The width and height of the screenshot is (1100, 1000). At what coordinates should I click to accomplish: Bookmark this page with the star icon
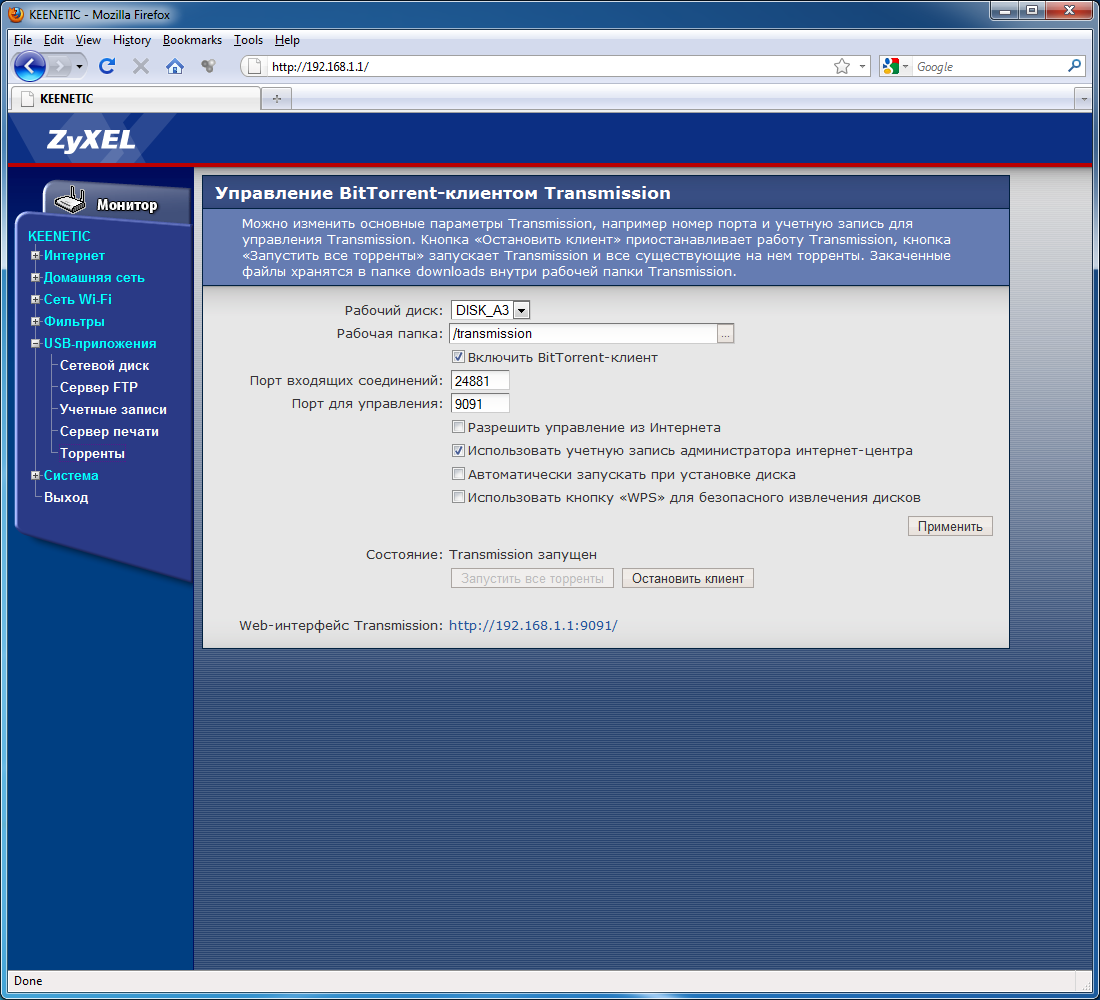point(842,67)
